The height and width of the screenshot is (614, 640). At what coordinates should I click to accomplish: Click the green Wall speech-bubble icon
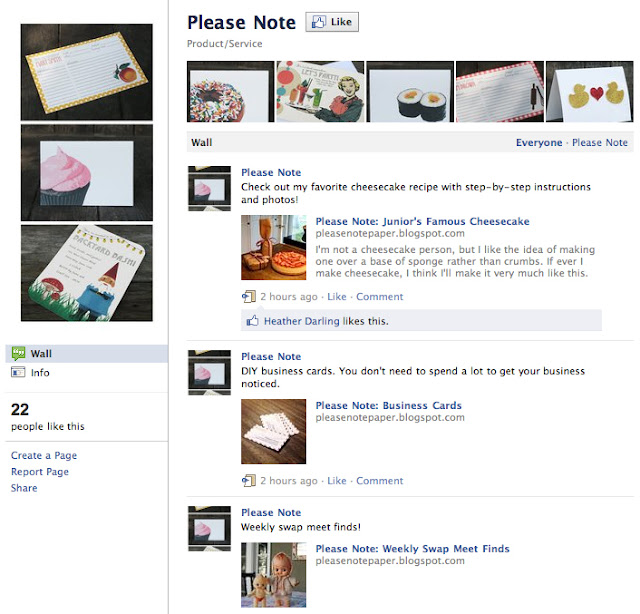click(18, 354)
